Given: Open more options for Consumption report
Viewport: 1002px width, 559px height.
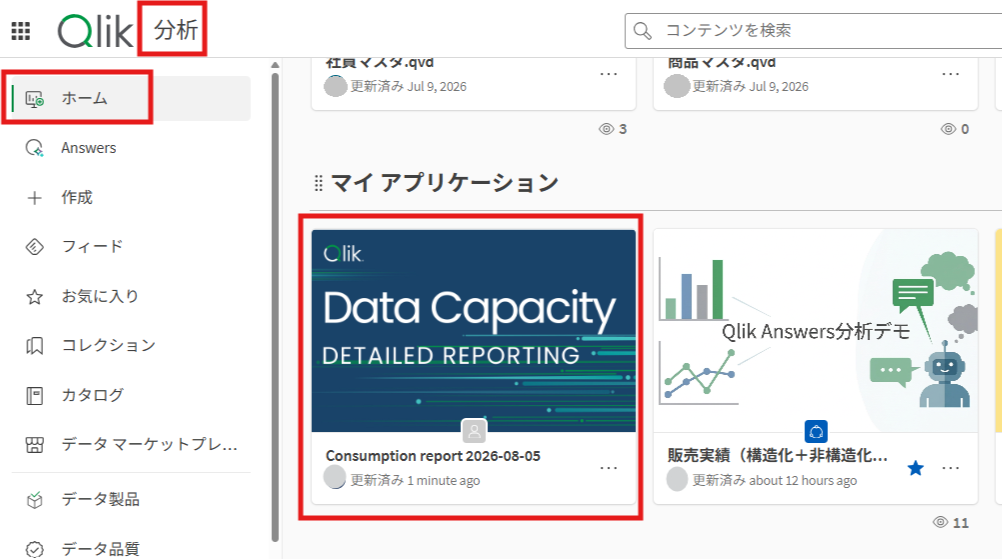Looking at the screenshot, I should [x=608, y=468].
